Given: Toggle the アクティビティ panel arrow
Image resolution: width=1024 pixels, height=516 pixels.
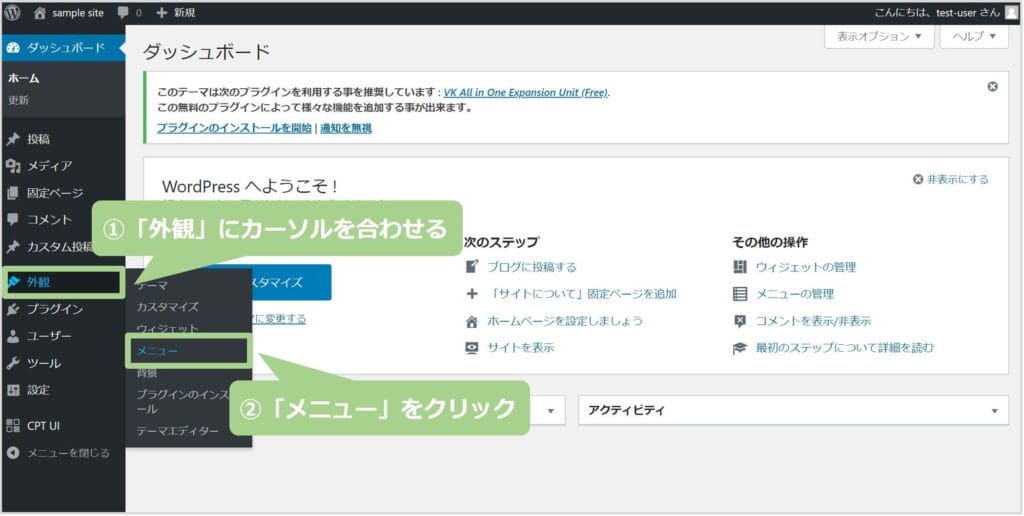Looking at the screenshot, I should 995,411.
